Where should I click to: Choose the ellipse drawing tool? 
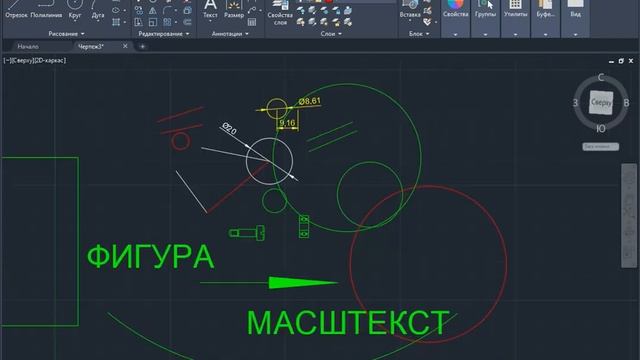[x=116, y=11]
